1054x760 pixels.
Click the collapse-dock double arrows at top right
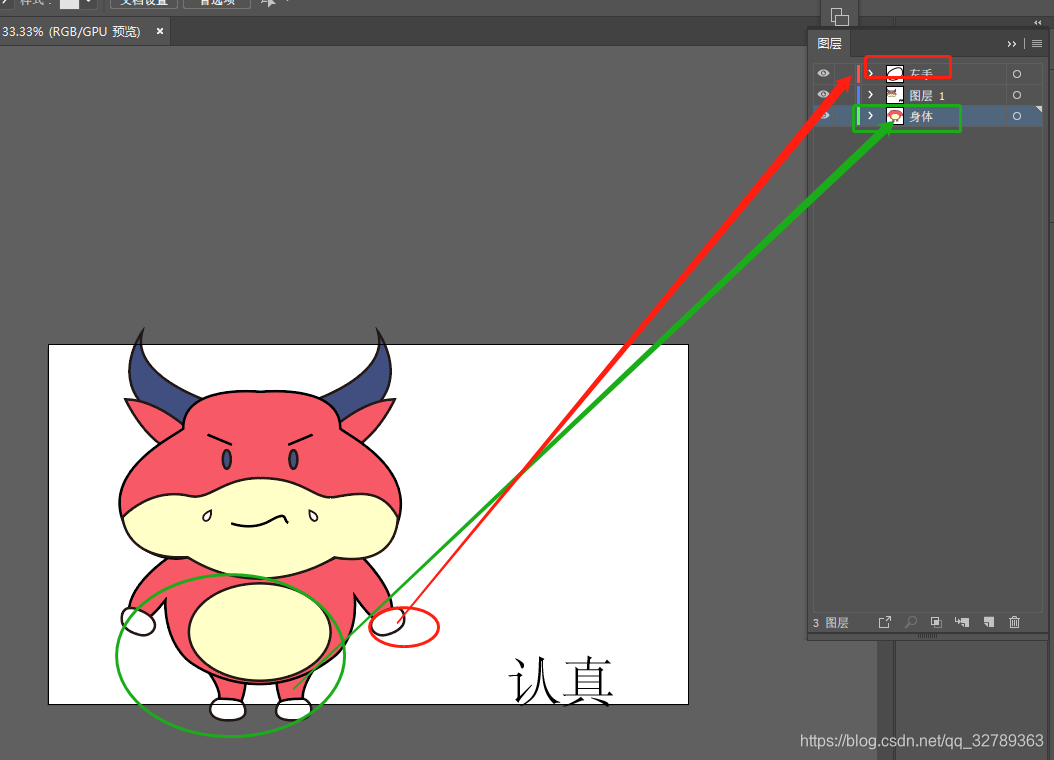point(1038,22)
